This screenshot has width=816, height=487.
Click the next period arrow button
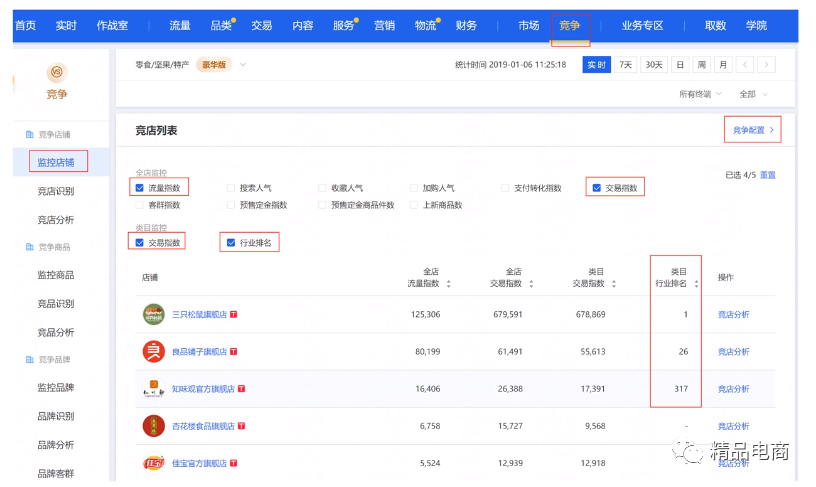[766, 65]
